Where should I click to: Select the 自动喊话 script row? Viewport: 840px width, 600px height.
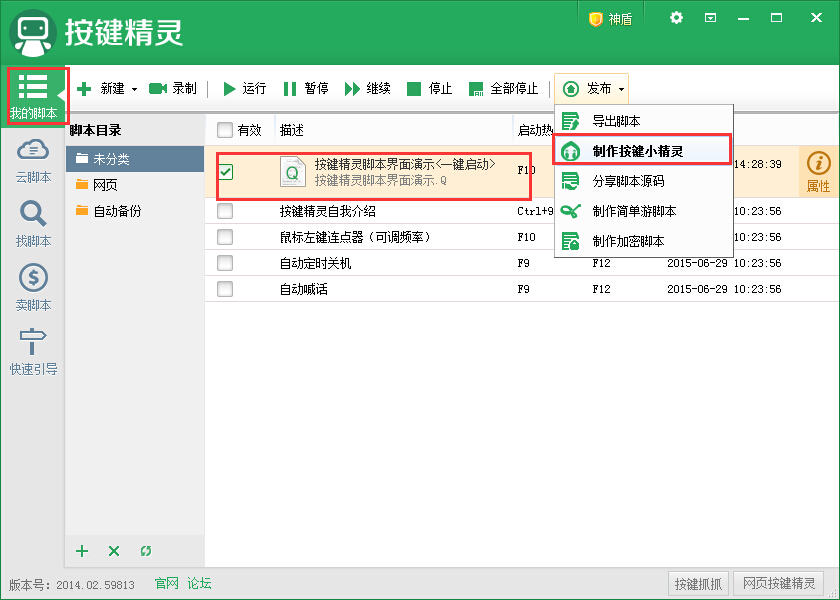click(522, 289)
